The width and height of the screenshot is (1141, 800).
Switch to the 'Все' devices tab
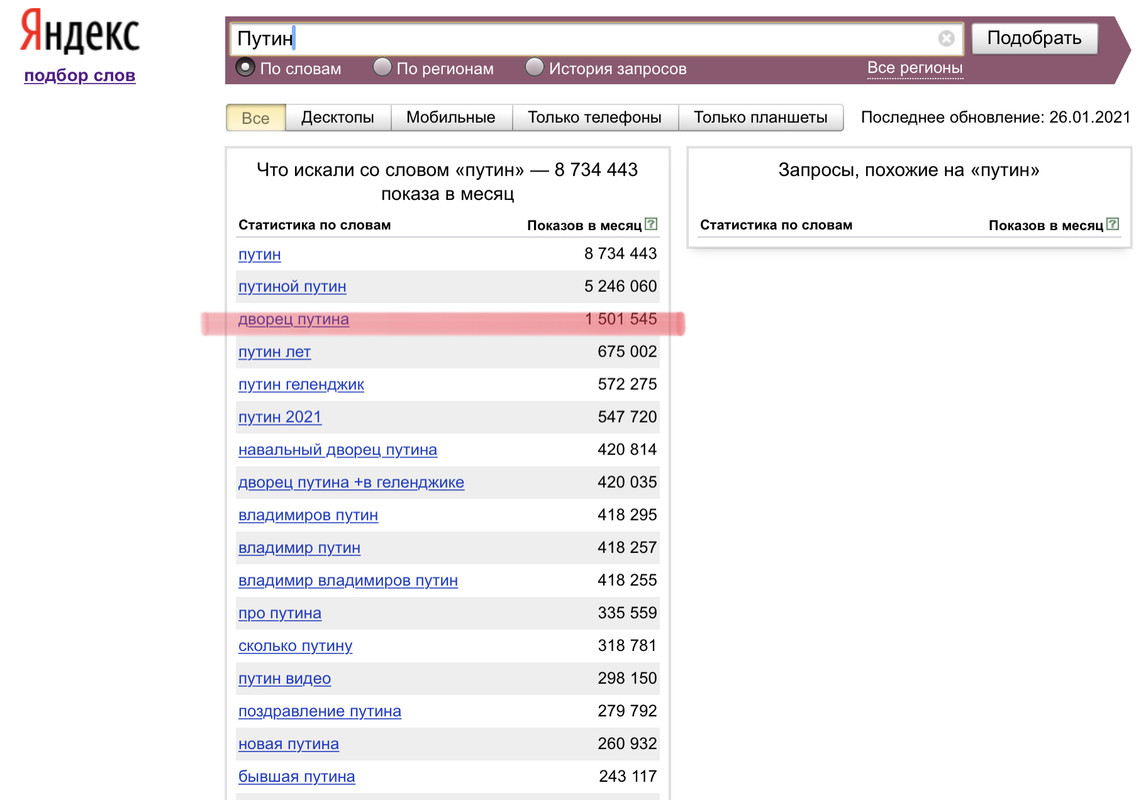pos(255,118)
